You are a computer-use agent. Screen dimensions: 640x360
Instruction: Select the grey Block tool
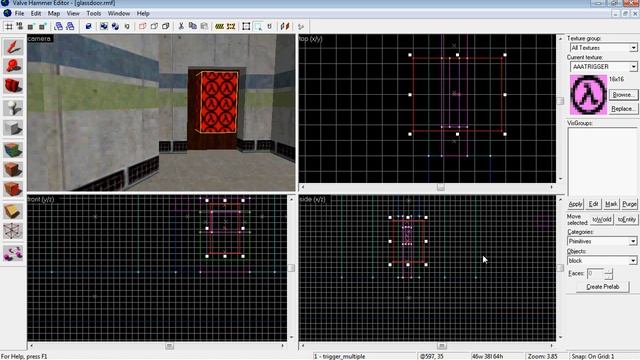(x=13, y=128)
